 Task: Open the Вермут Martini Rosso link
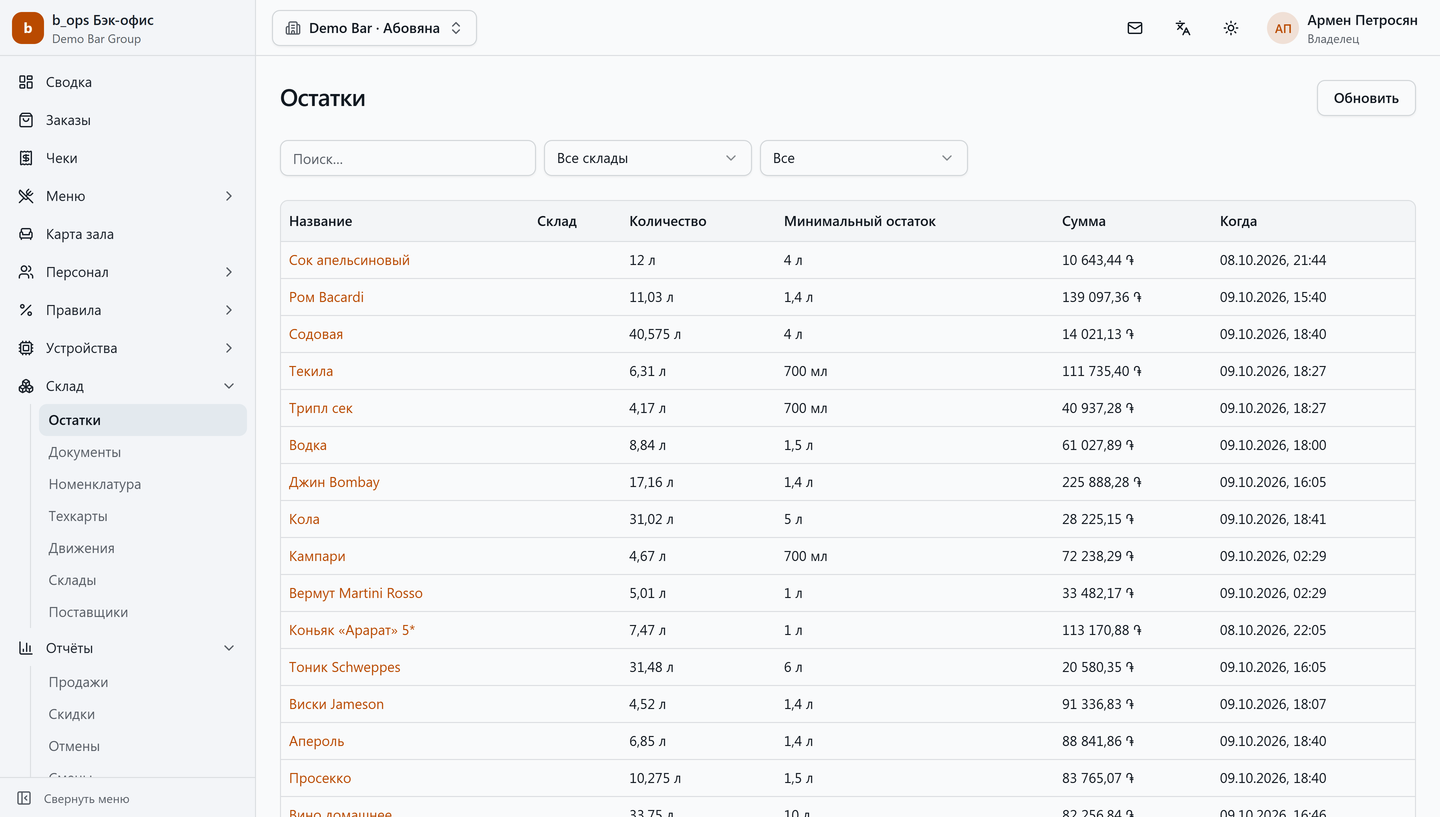(356, 593)
